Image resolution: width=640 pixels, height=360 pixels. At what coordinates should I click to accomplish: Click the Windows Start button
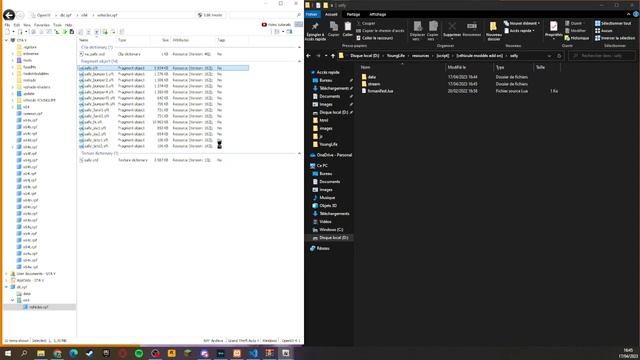pyautogui.click(x=8, y=353)
